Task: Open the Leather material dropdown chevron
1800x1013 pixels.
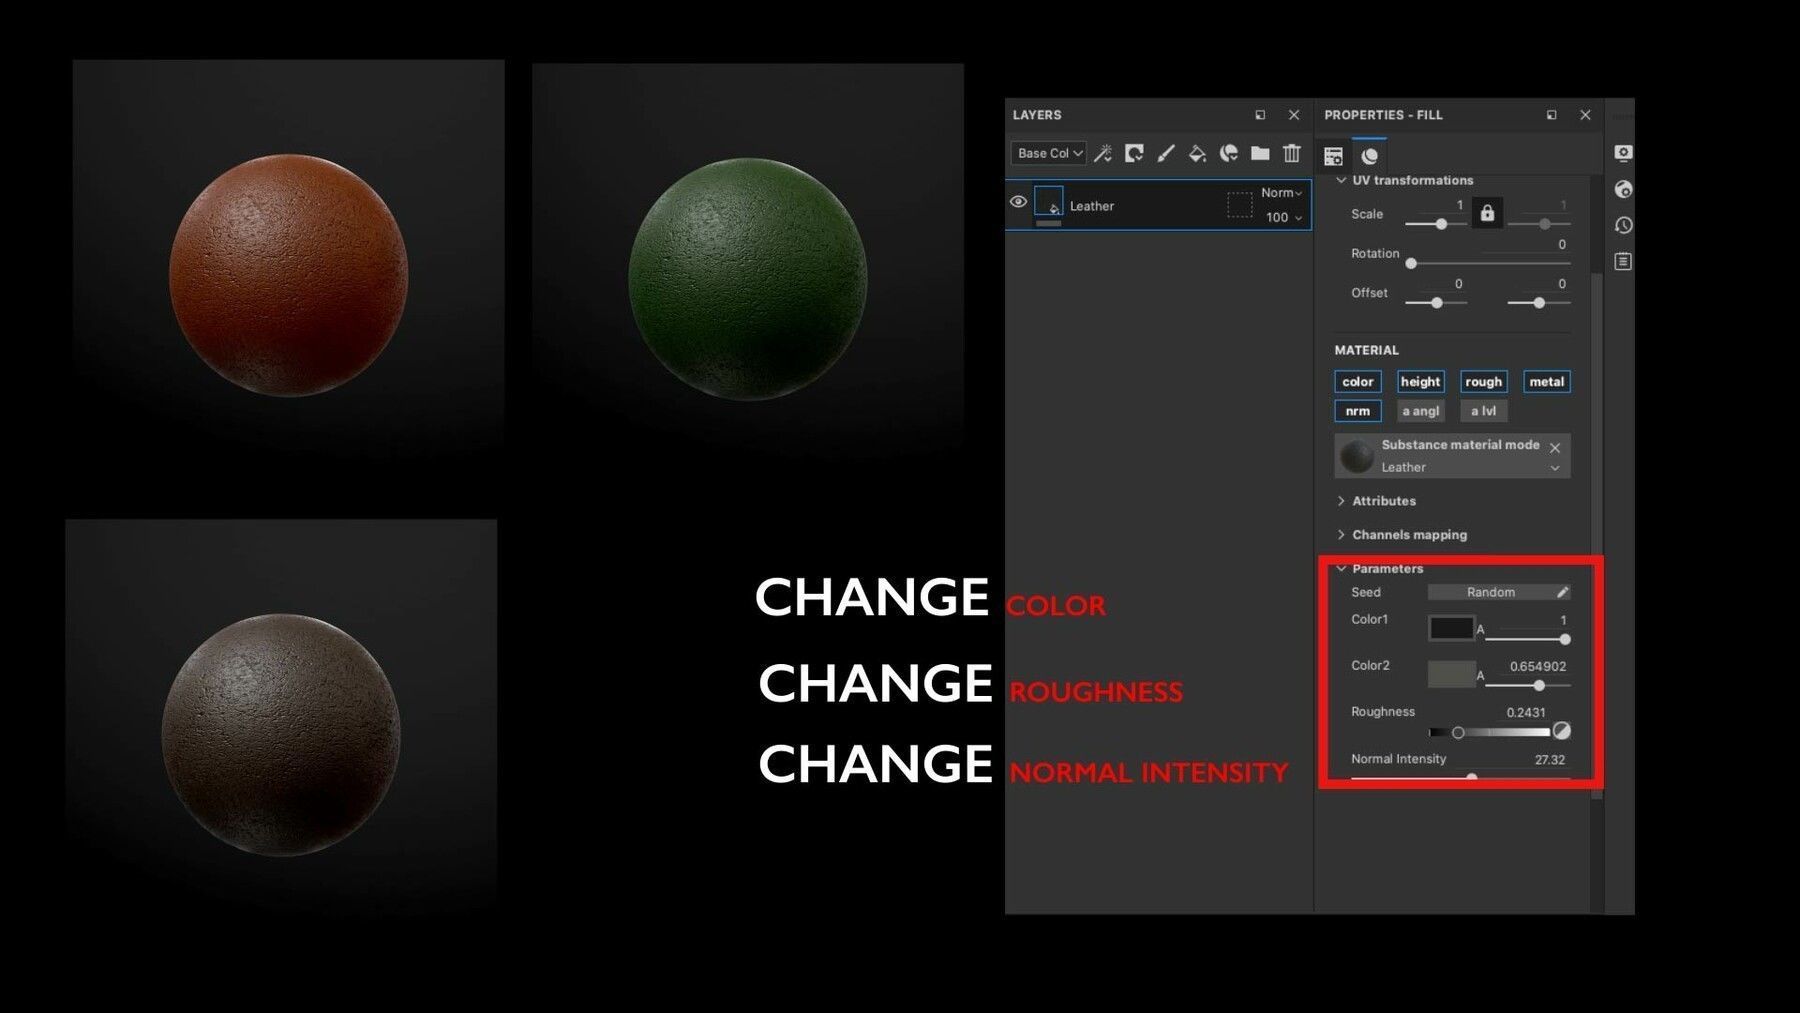Action: pyautogui.click(x=1555, y=468)
